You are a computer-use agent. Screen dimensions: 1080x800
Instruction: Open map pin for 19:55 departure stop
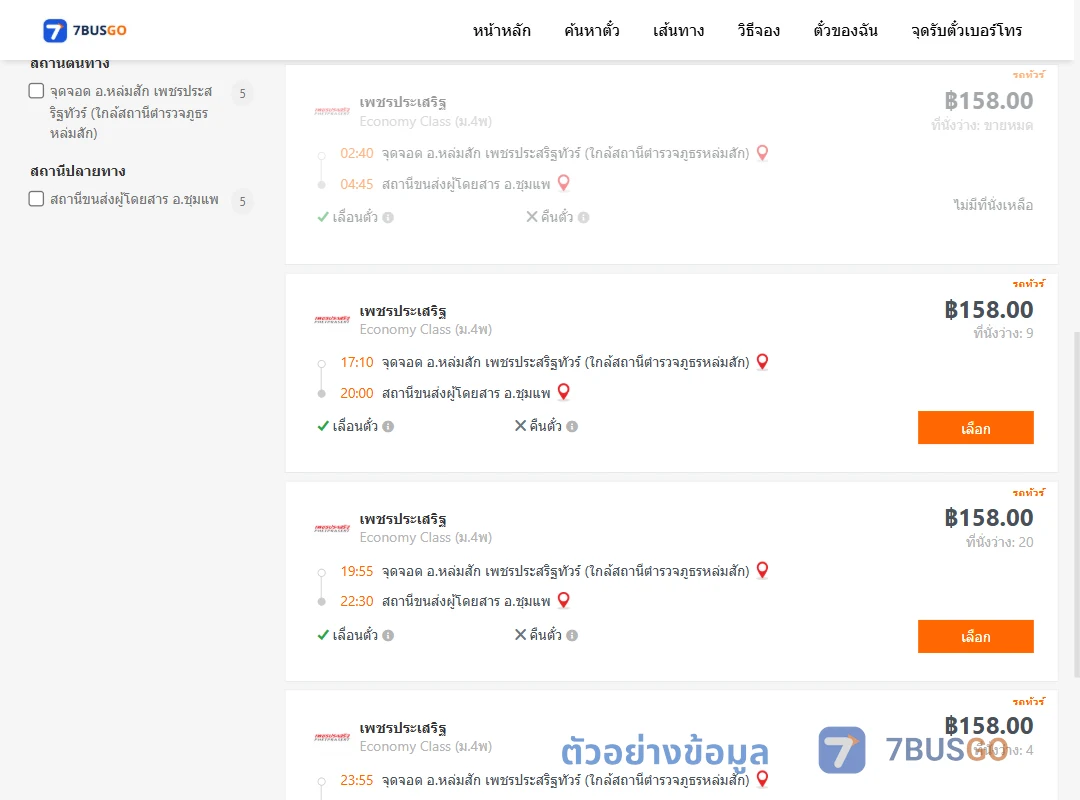tap(762, 571)
